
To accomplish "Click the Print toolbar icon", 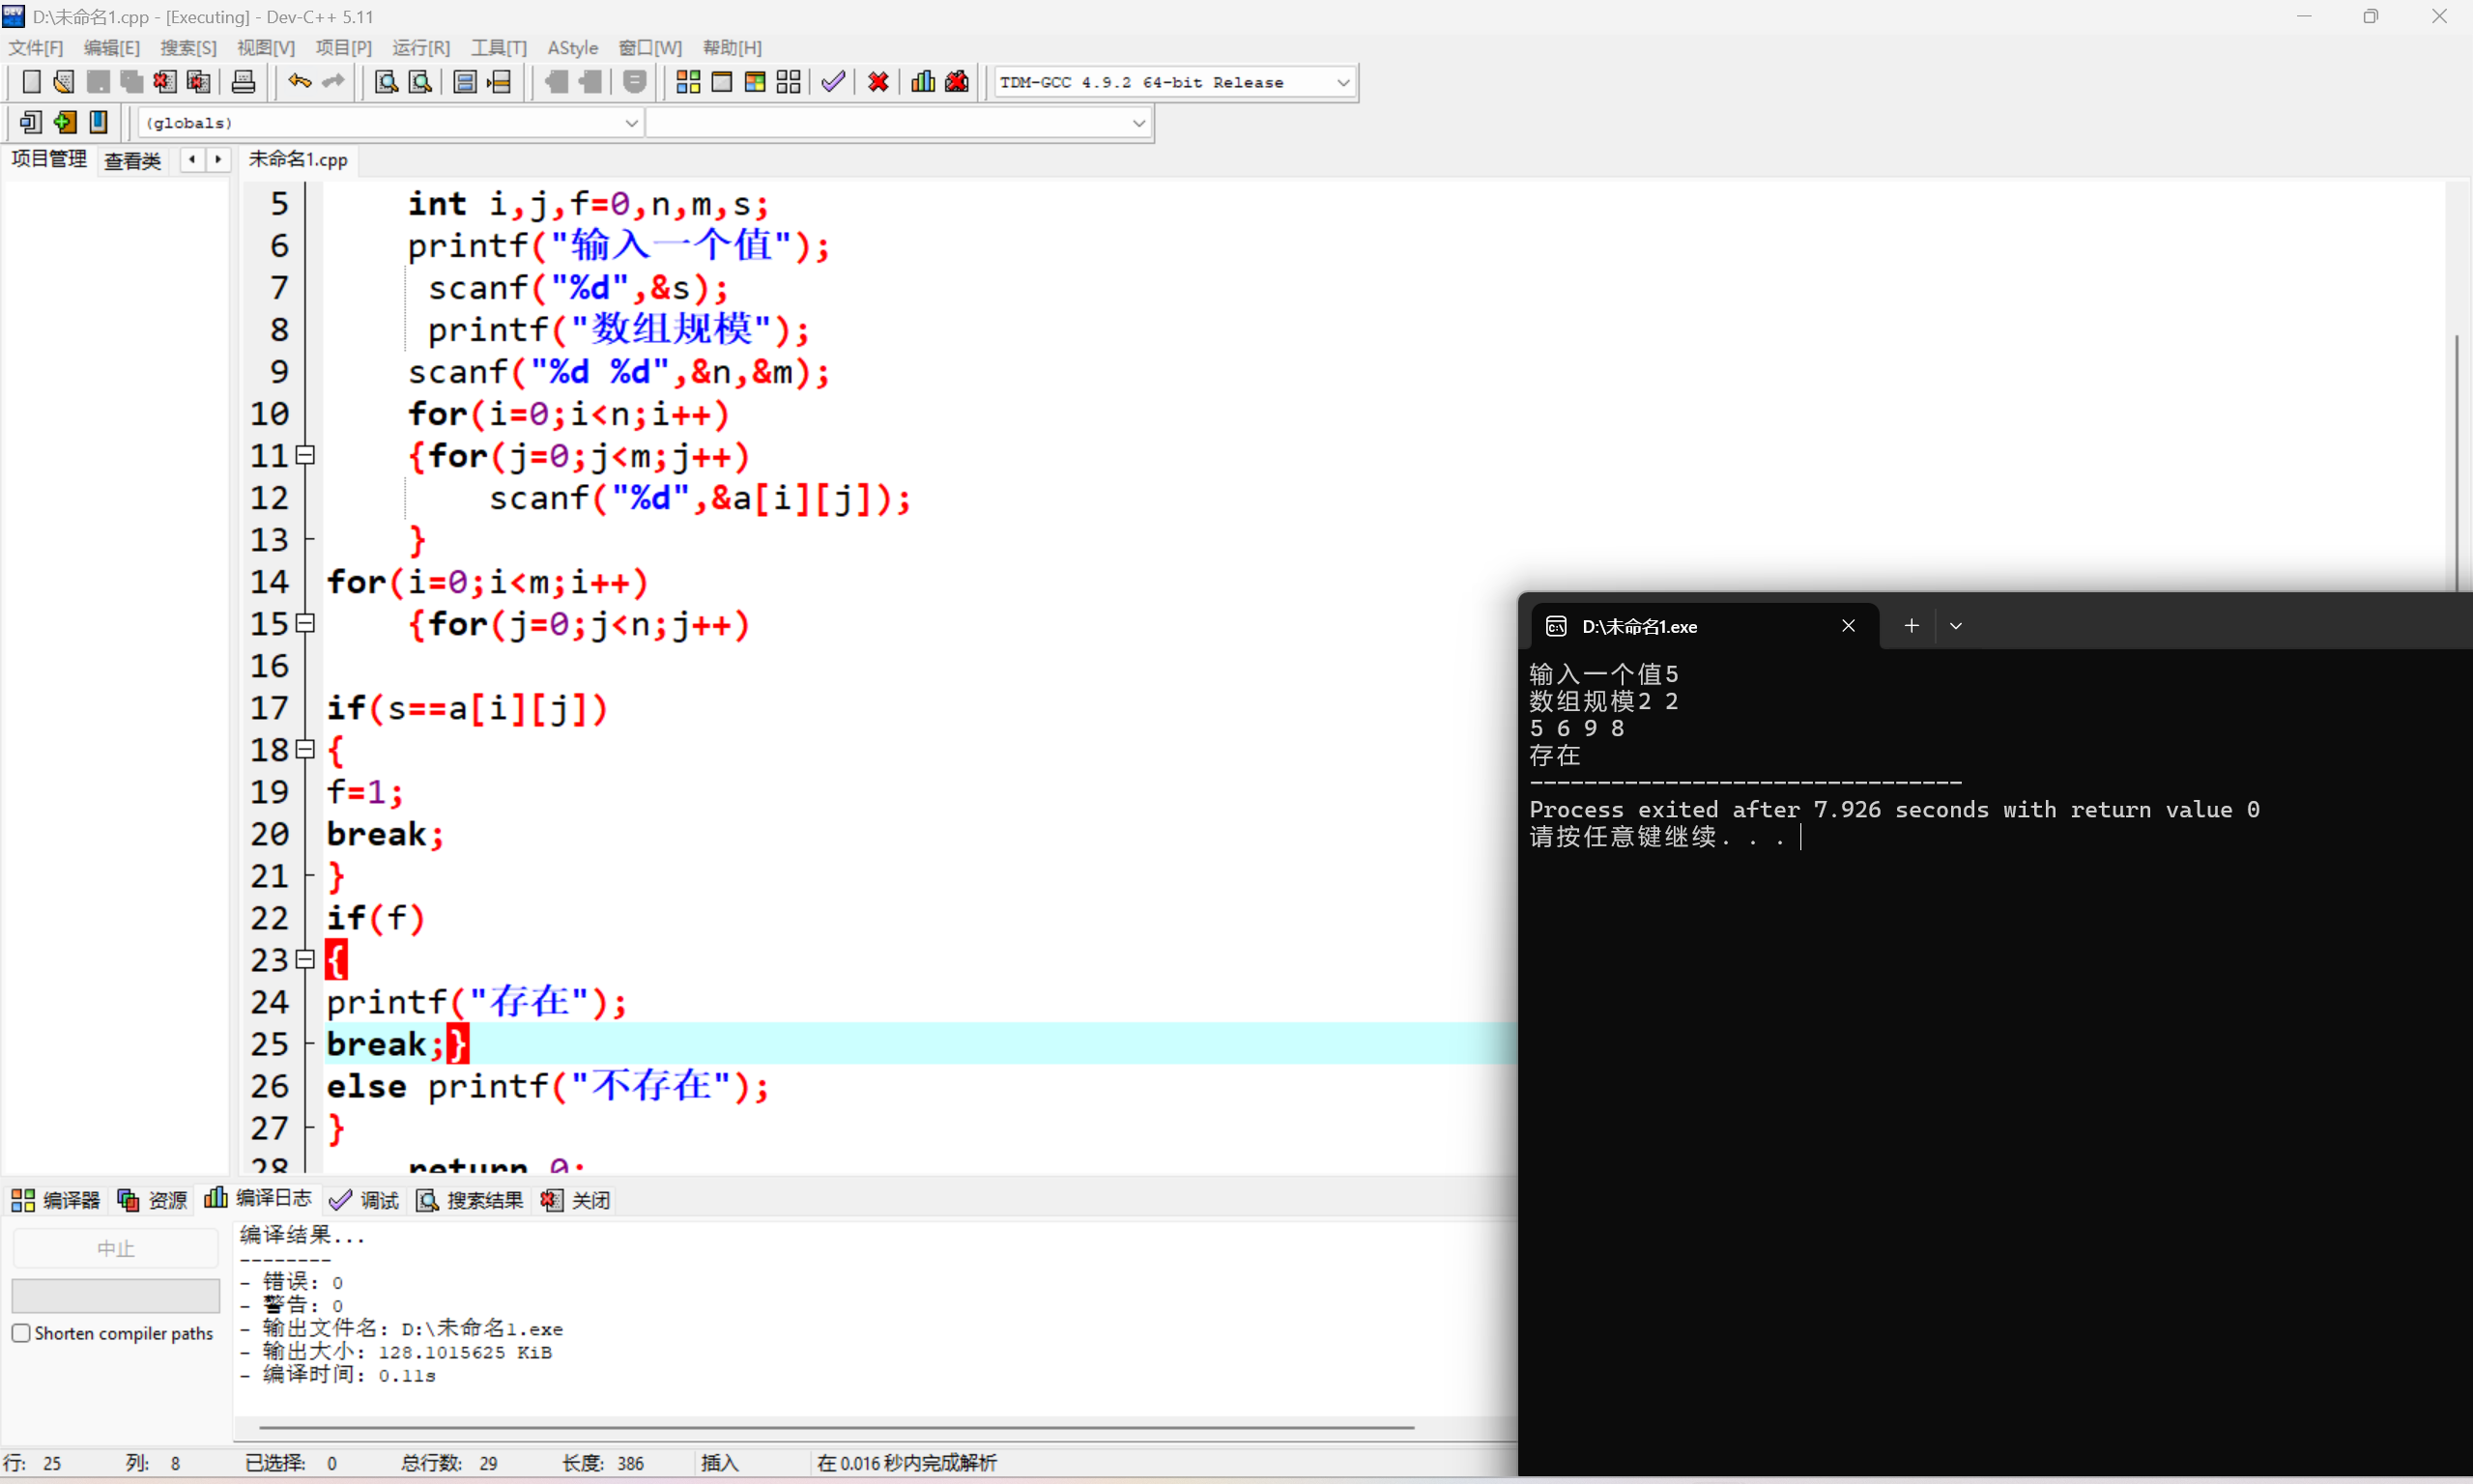I will 243,82.
